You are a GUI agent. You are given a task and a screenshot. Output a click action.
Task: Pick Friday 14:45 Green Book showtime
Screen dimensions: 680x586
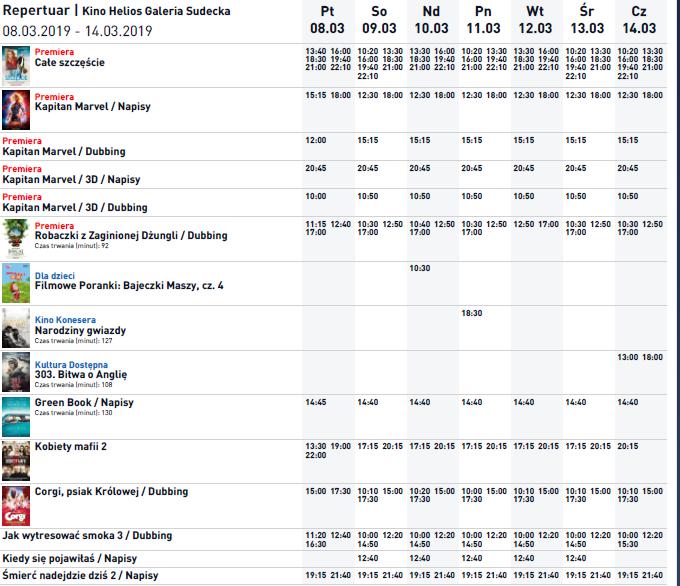click(x=316, y=403)
